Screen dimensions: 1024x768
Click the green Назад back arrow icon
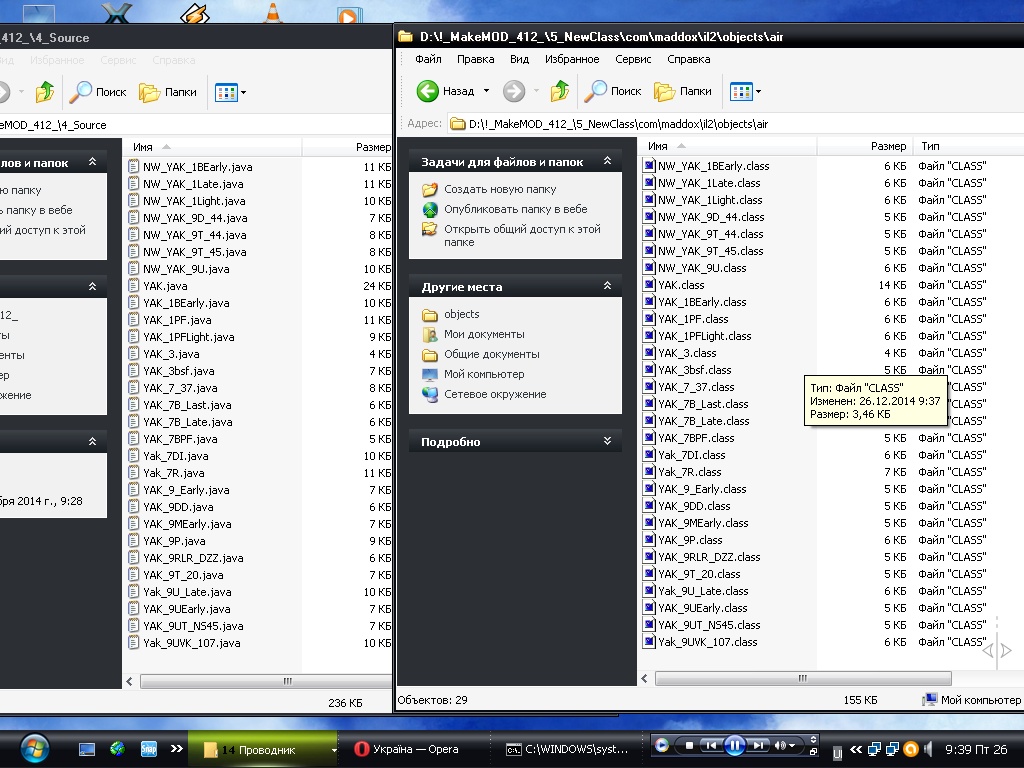pyautogui.click(x=428, y=91)
